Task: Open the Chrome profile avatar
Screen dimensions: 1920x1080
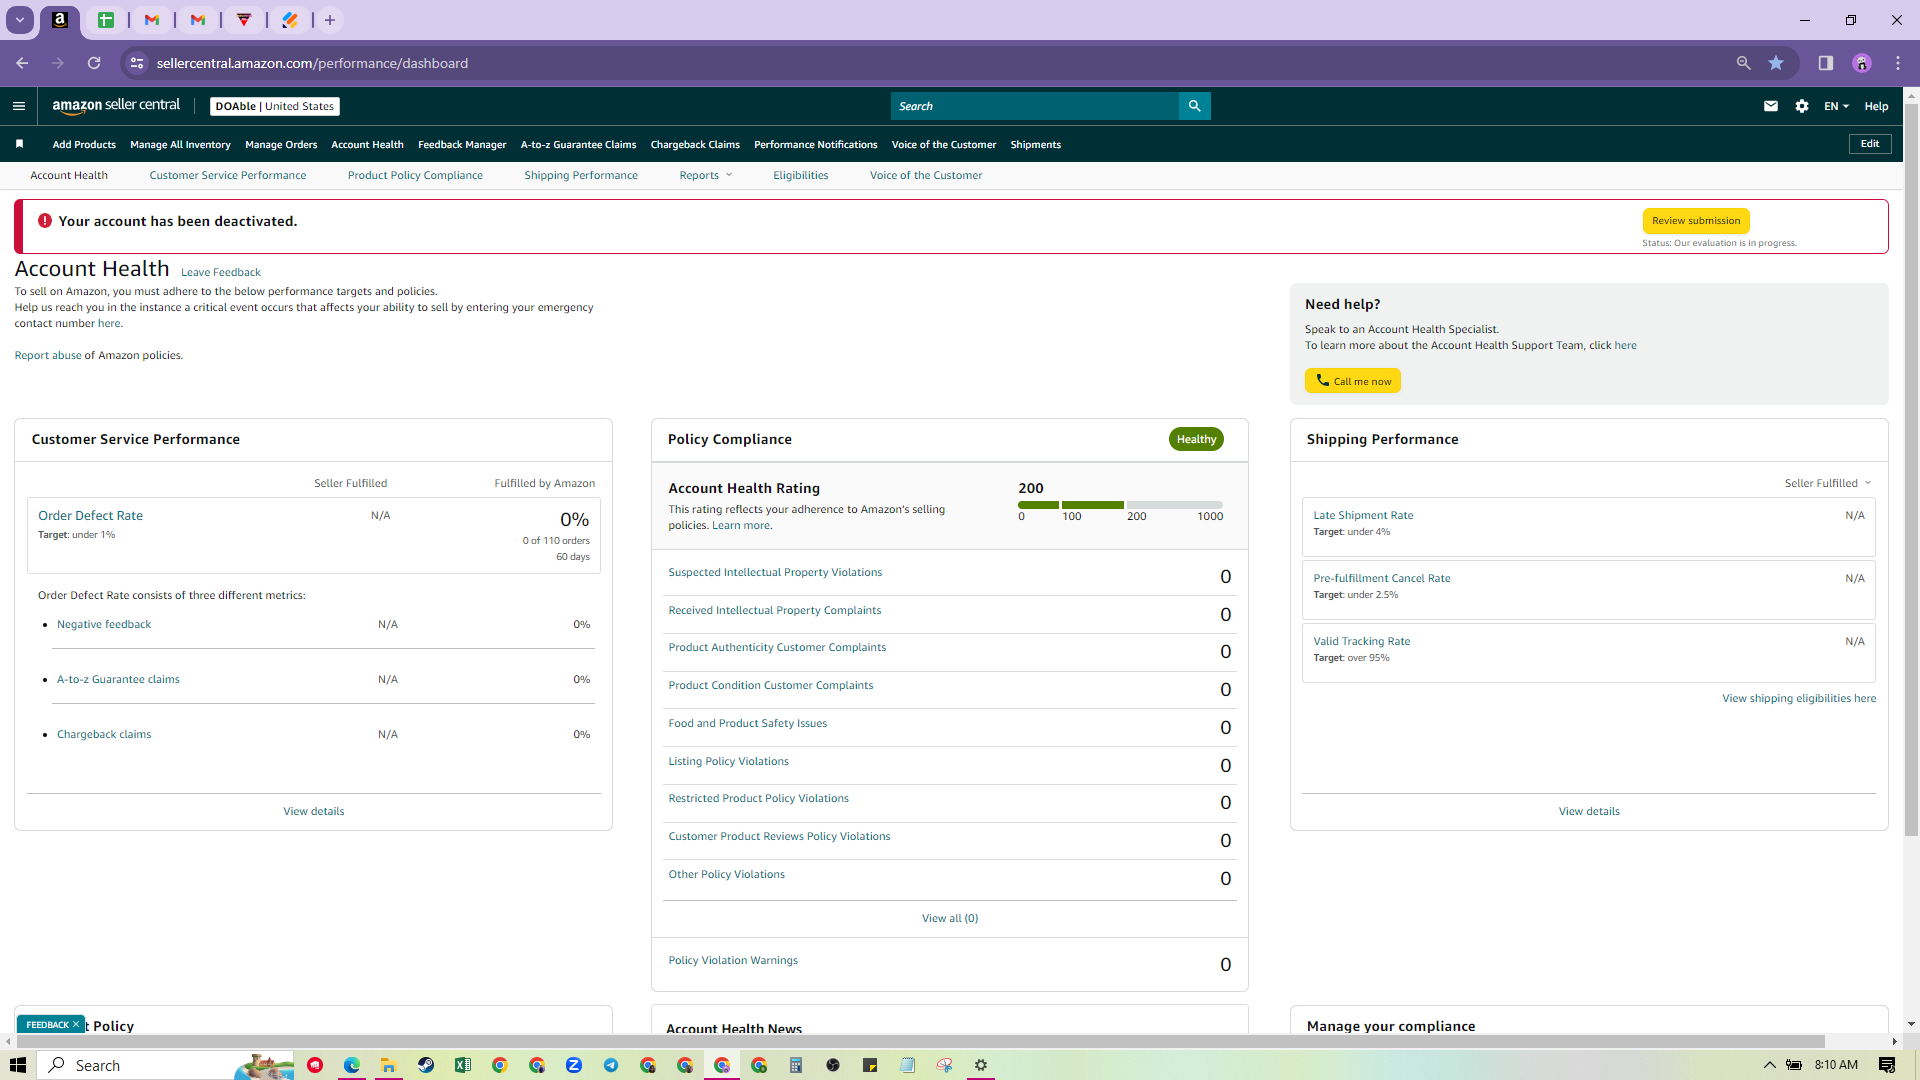Action: pyautogui.click(x=1862, y=63)
